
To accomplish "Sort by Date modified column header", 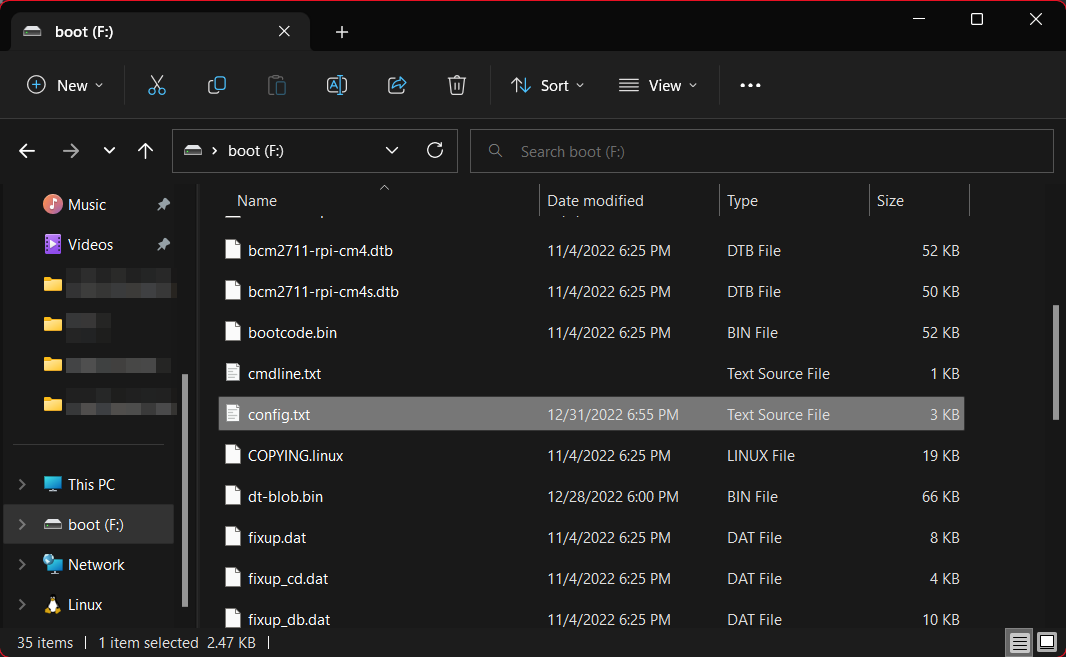I will pyautogui.click(x=596, y=201).
